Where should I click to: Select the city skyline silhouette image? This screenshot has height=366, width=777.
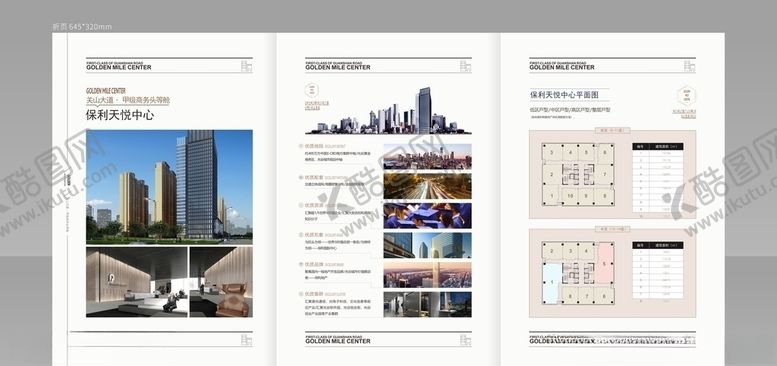388,111
